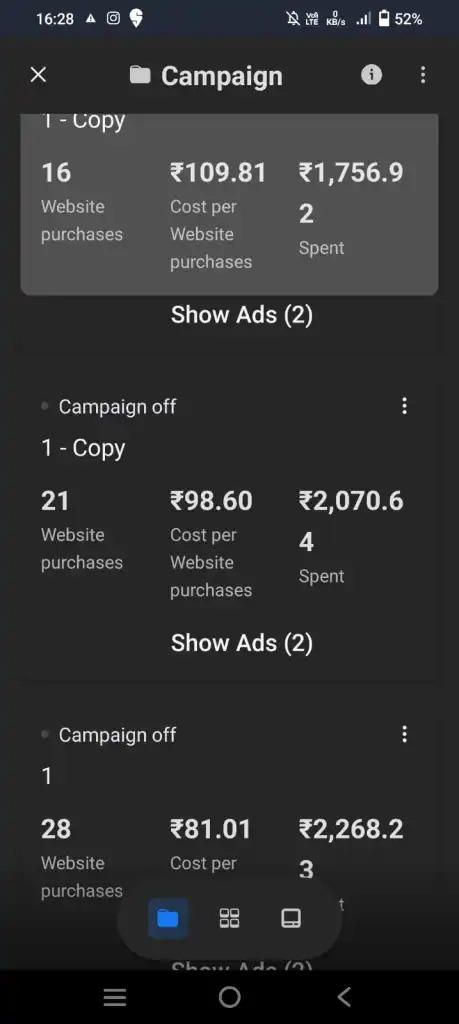
Task: Open options menu for campaign "1" card
Action: click(x=404, y=735)
